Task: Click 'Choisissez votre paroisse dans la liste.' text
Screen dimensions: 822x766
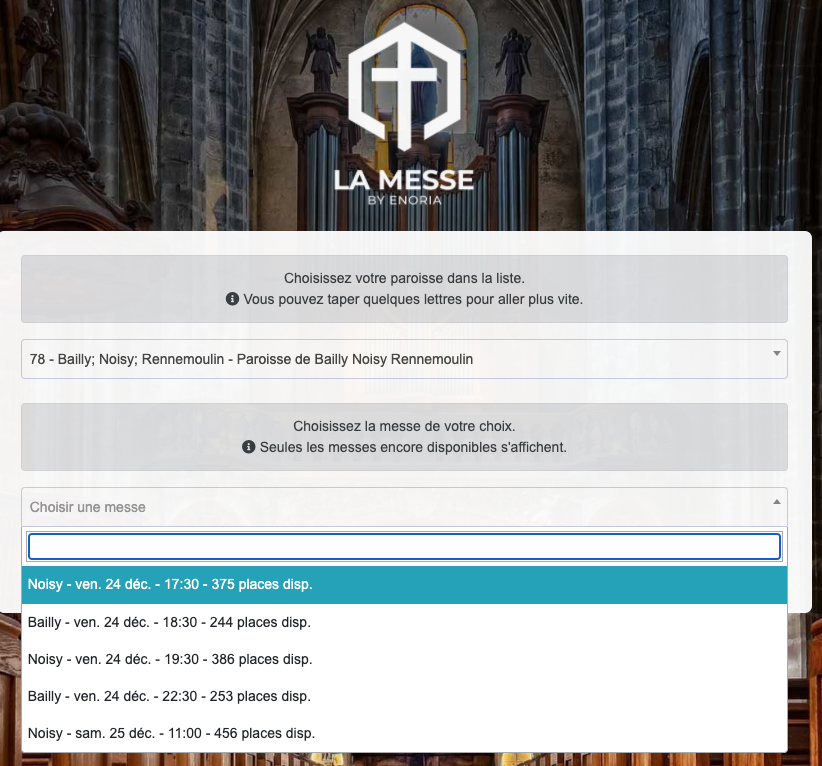Action: [x=404, y=278]
